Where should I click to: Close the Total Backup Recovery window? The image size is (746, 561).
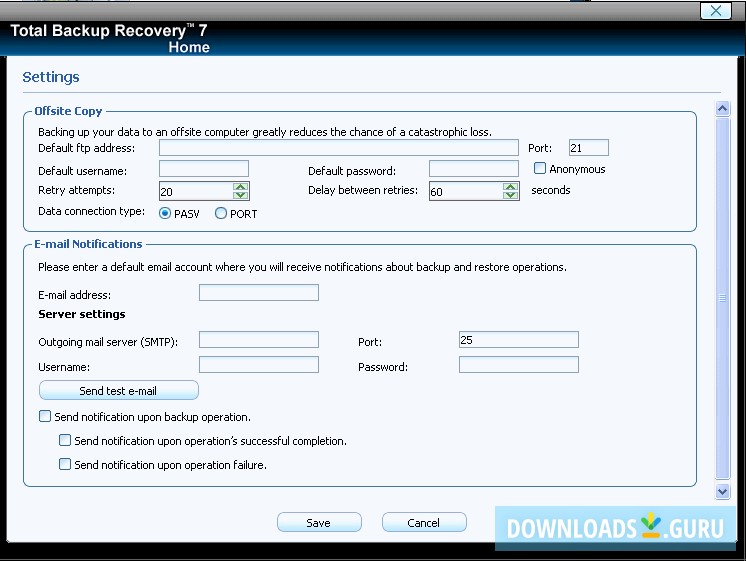coord(716,11)
